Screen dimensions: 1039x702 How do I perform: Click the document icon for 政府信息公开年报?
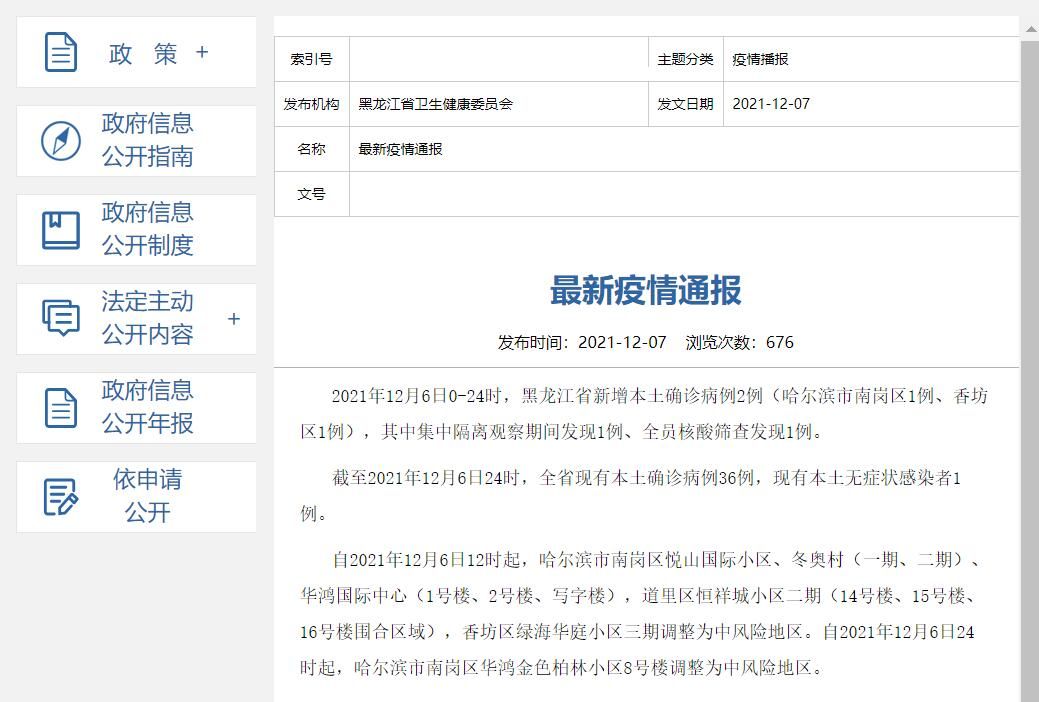point(61,408)
